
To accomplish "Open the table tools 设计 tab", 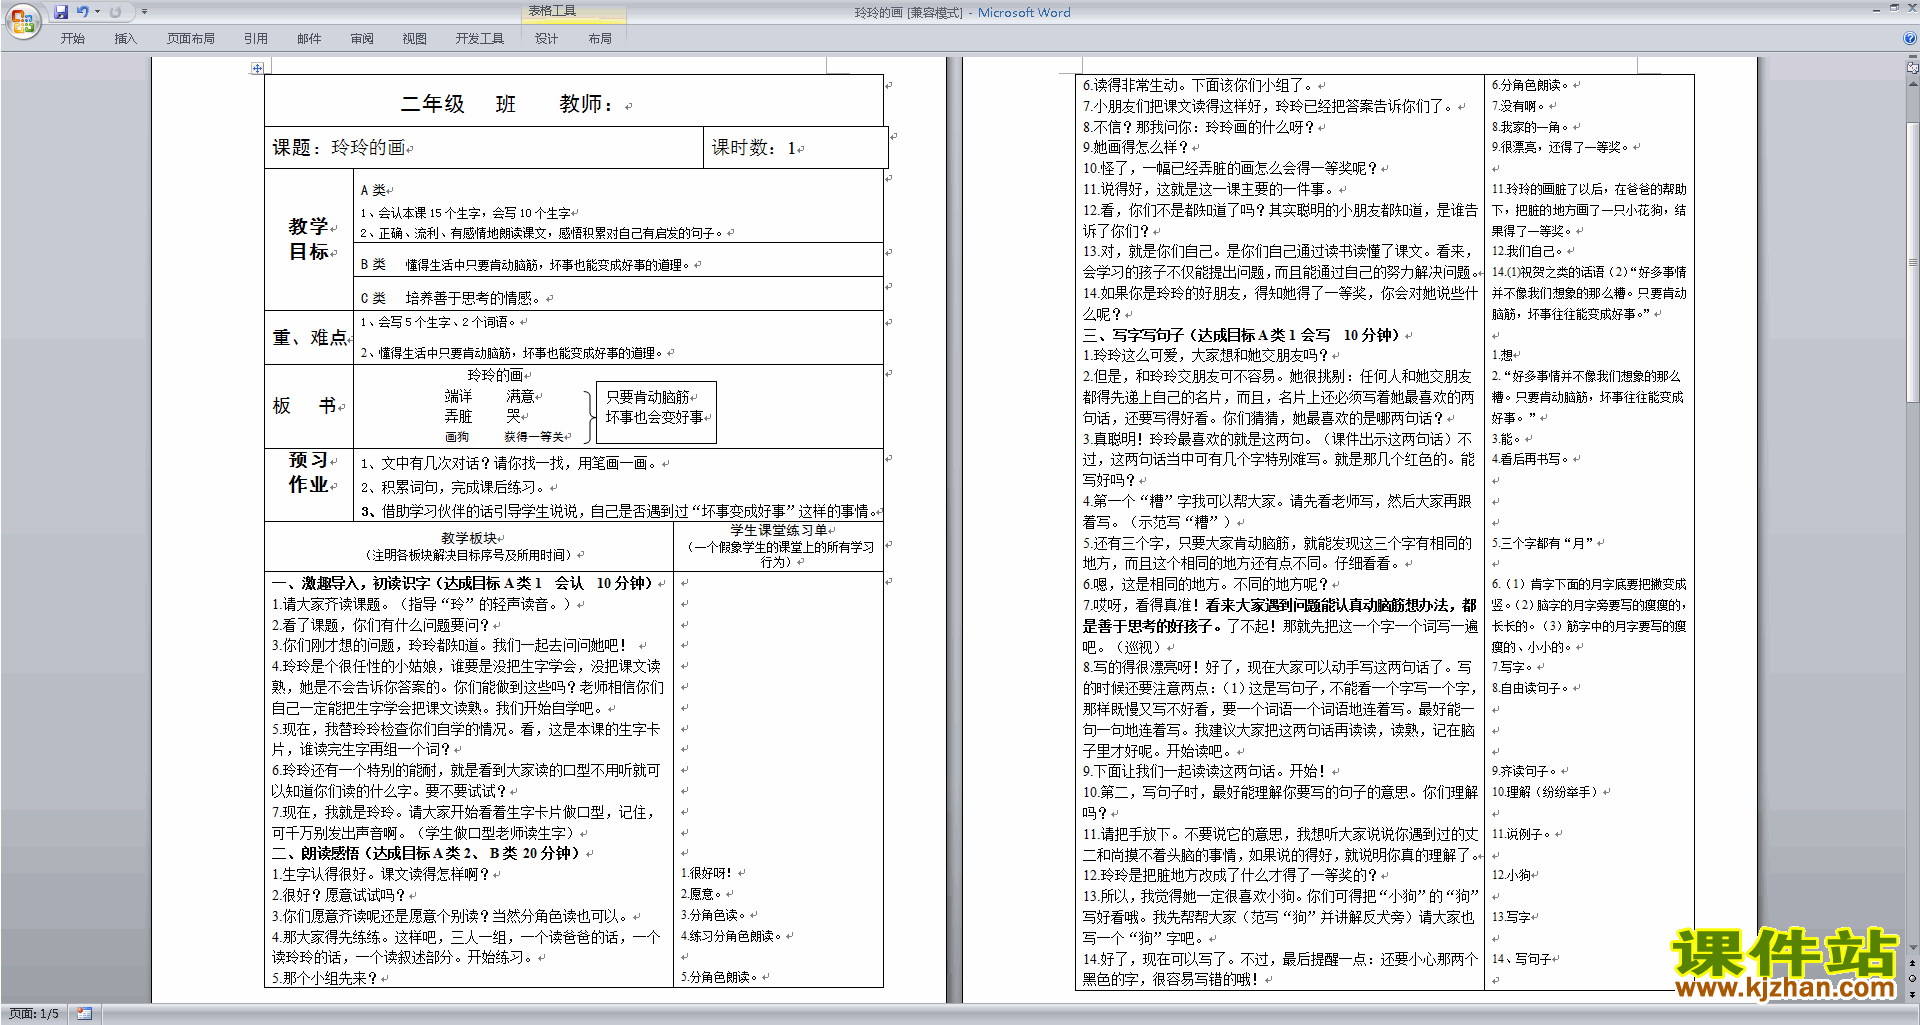I will pos(546,39).
